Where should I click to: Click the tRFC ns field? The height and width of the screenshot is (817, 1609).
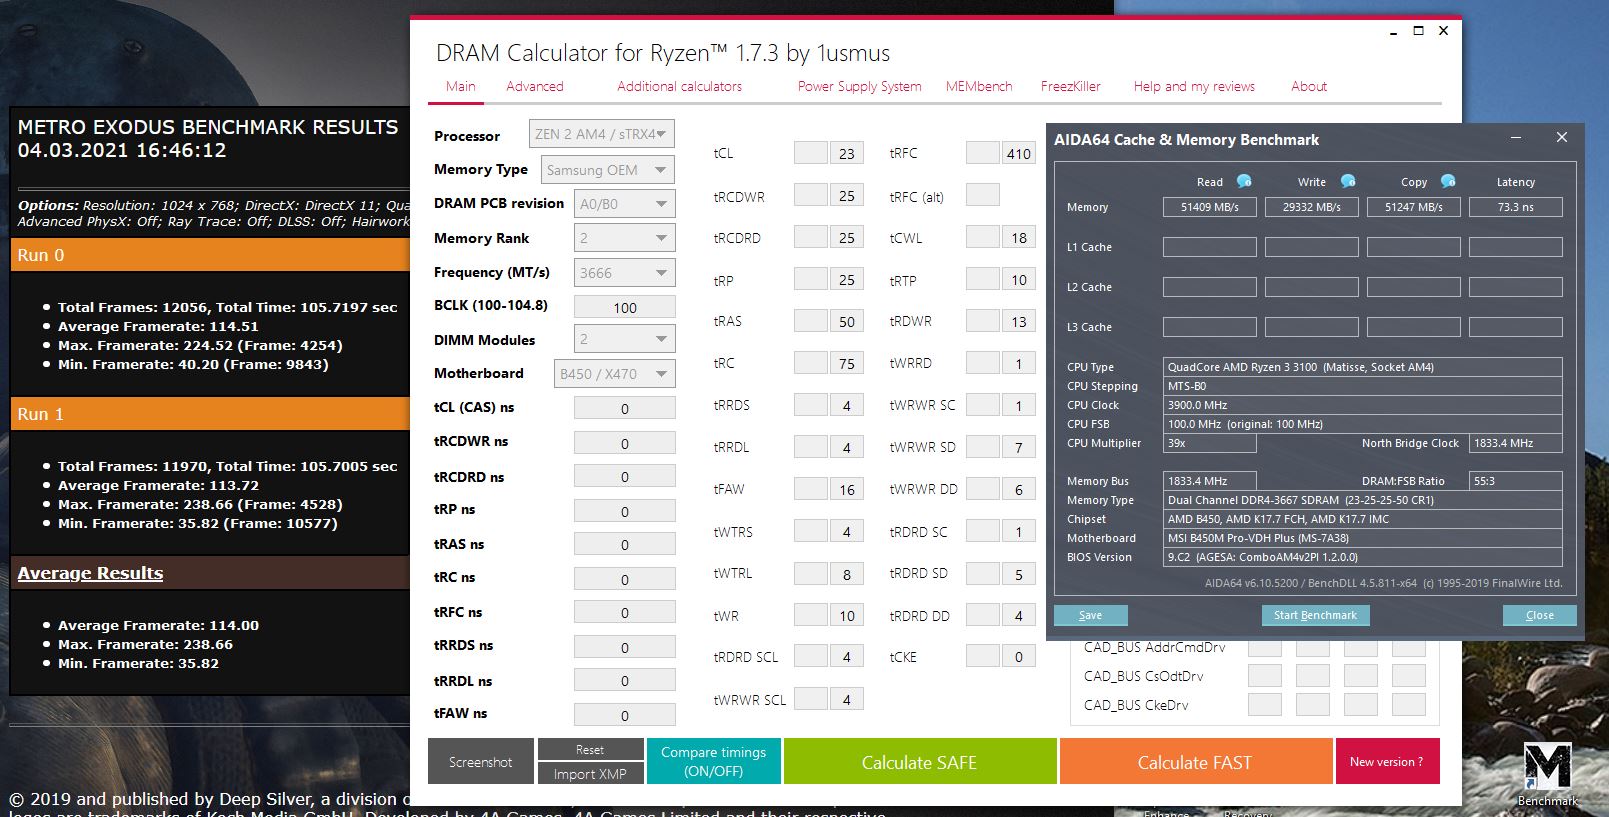(625, 613)
